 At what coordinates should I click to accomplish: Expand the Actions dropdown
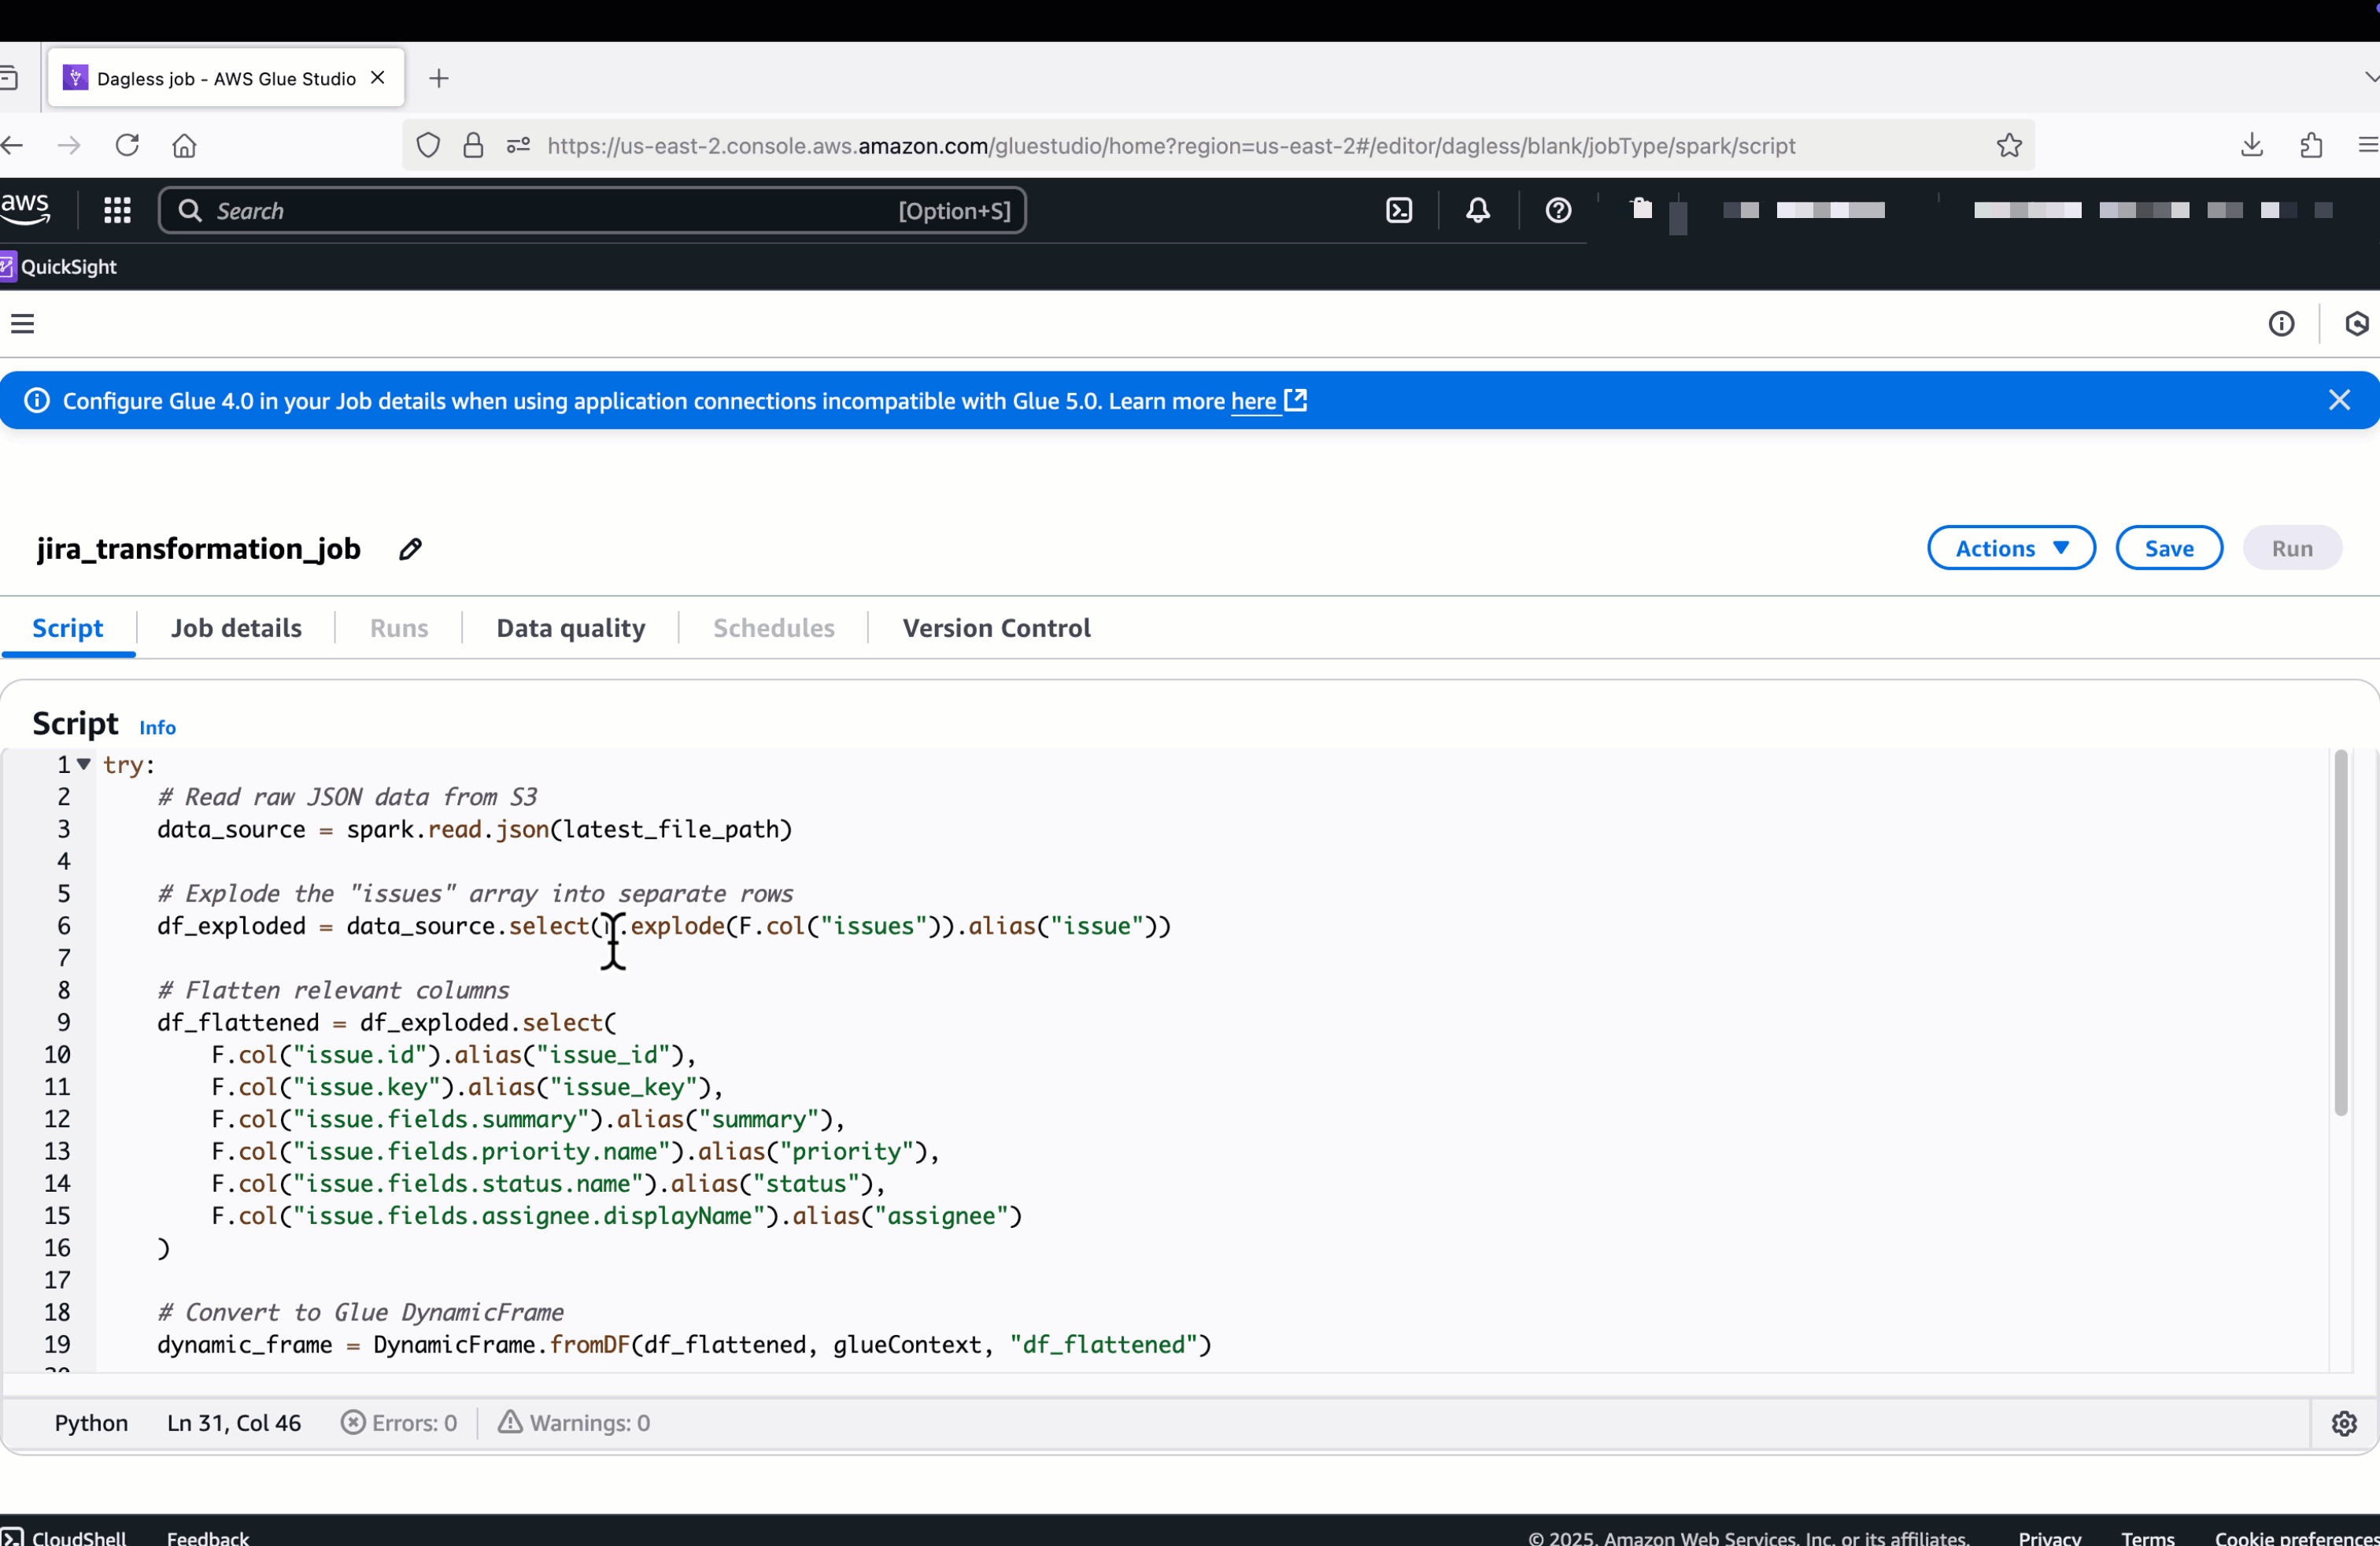2010,548
